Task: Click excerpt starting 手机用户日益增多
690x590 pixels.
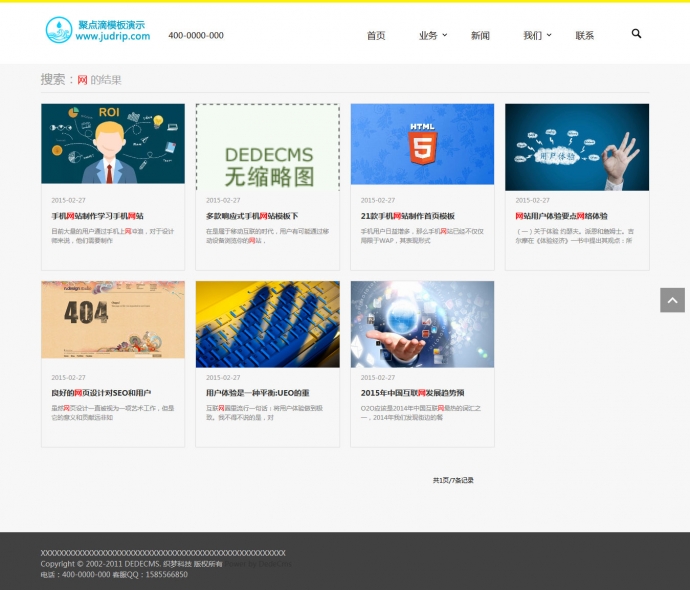Action: 422,236
